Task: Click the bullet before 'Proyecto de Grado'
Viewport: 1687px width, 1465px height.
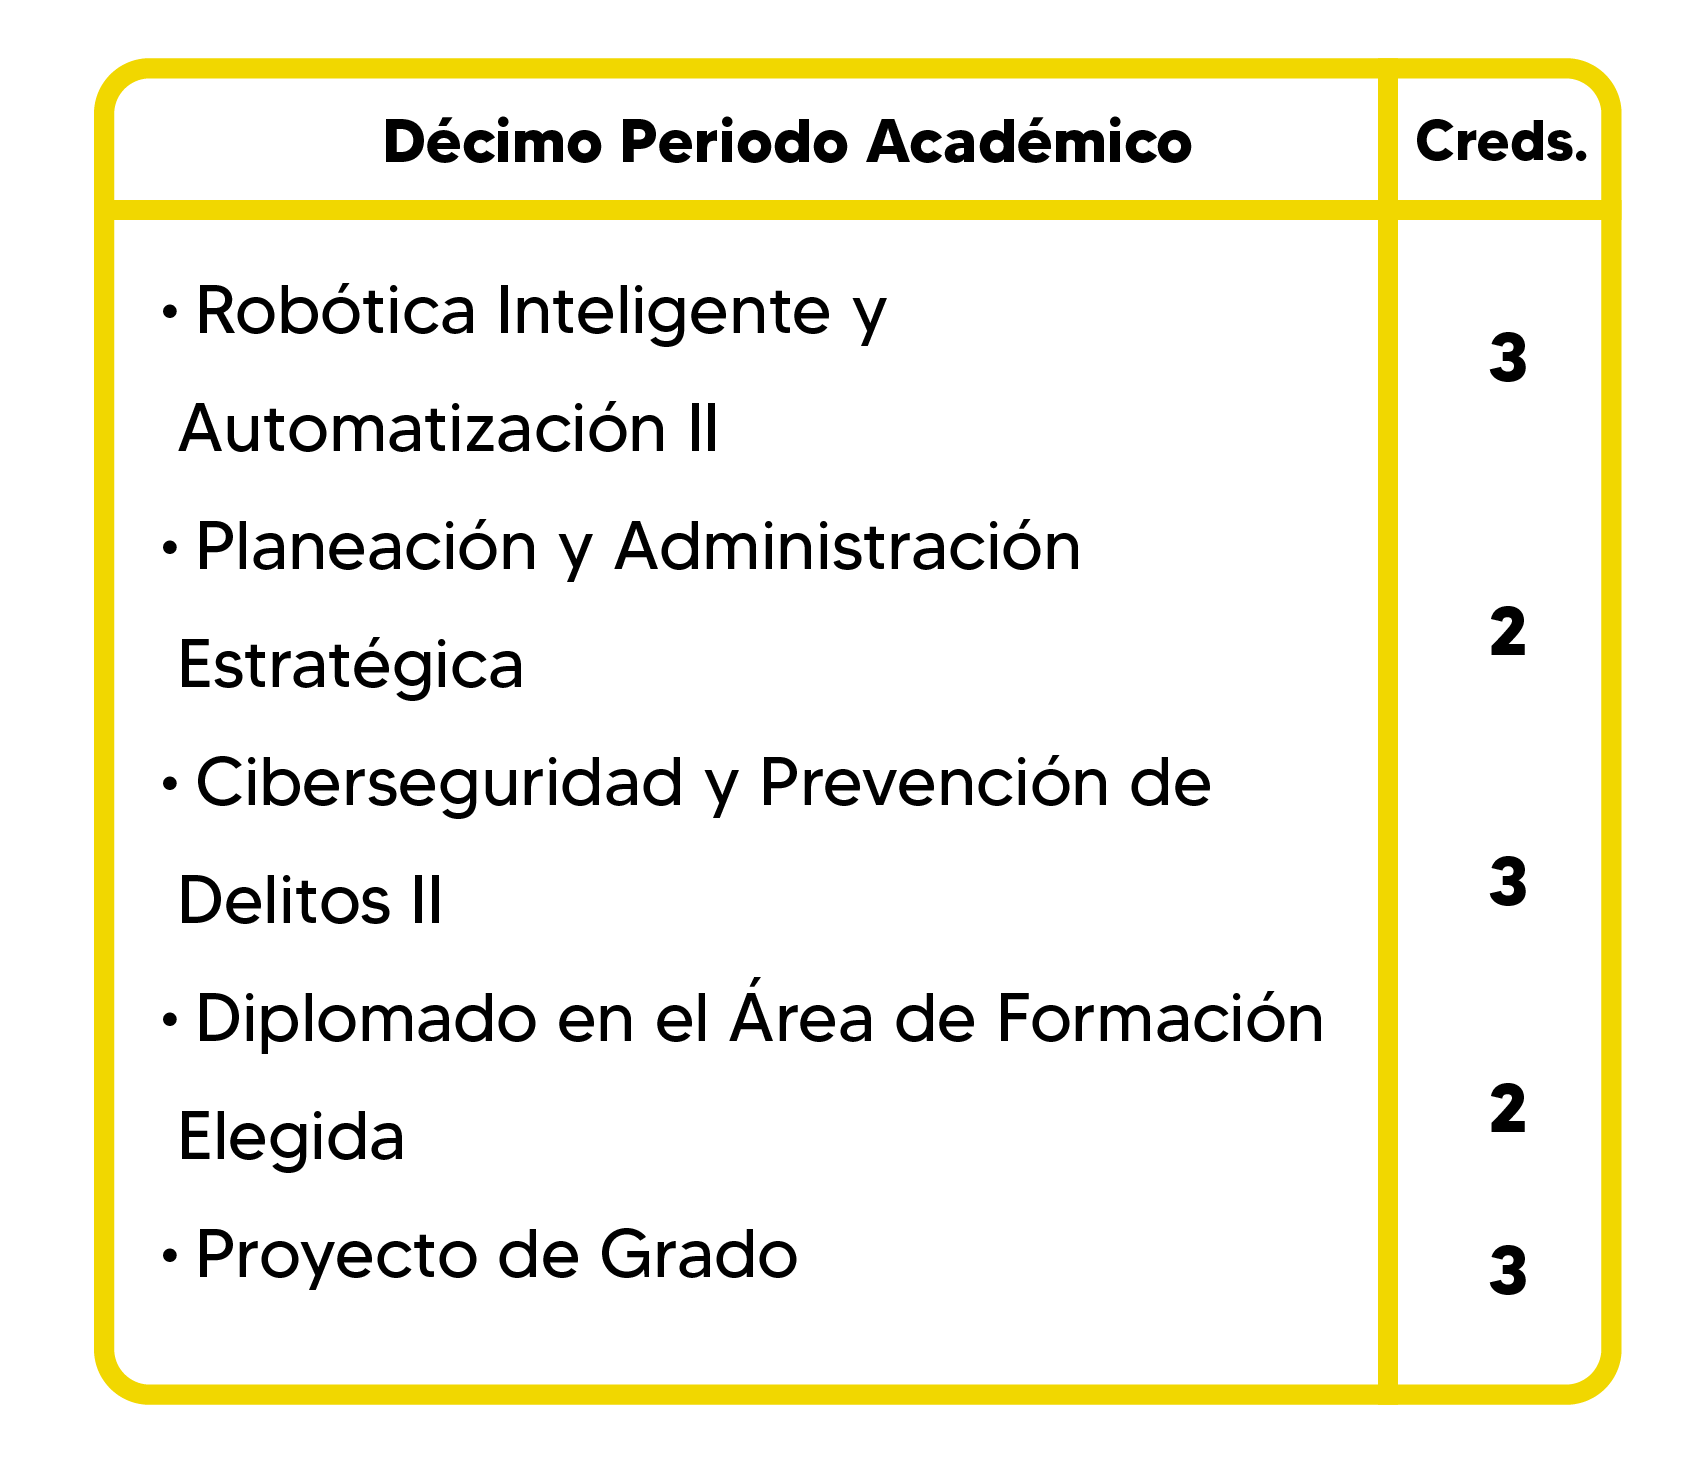Action: pyautogui.click(x=170, y=1257)
